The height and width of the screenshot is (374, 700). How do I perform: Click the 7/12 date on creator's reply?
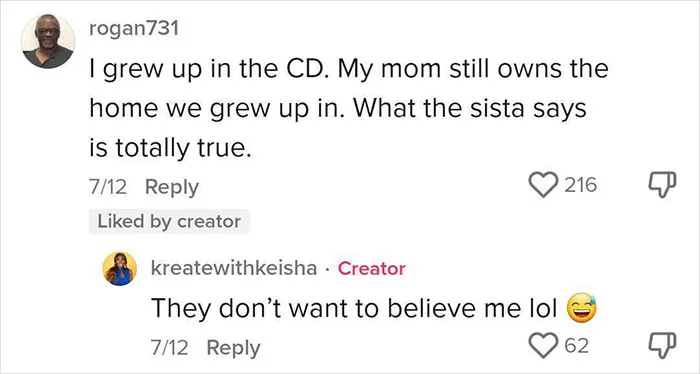169,348
